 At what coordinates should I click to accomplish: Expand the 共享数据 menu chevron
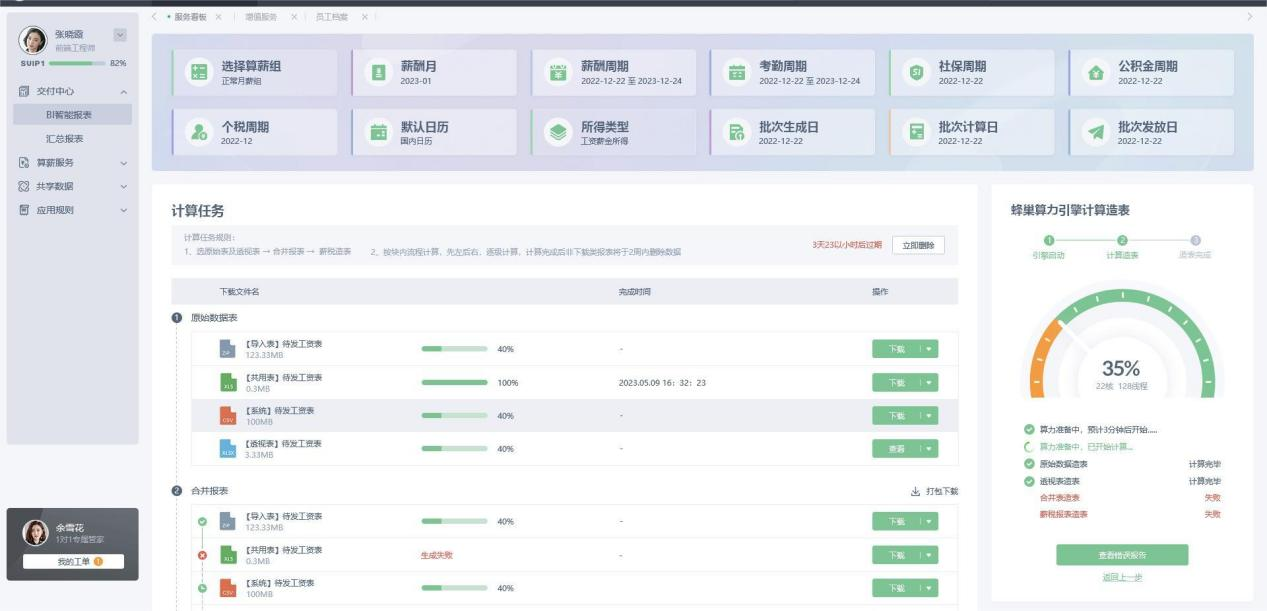point(124,187)
